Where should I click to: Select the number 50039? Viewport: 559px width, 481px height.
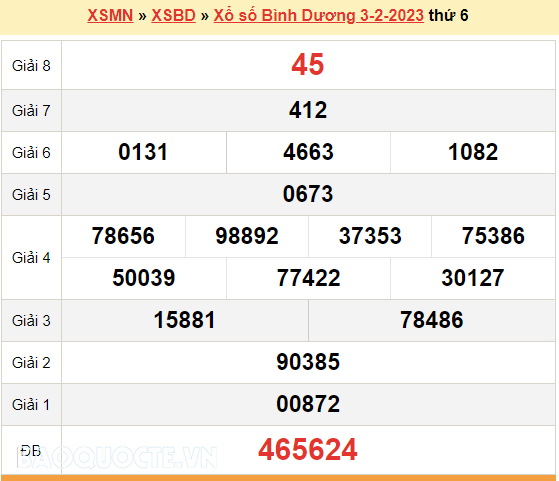[144, 278]
